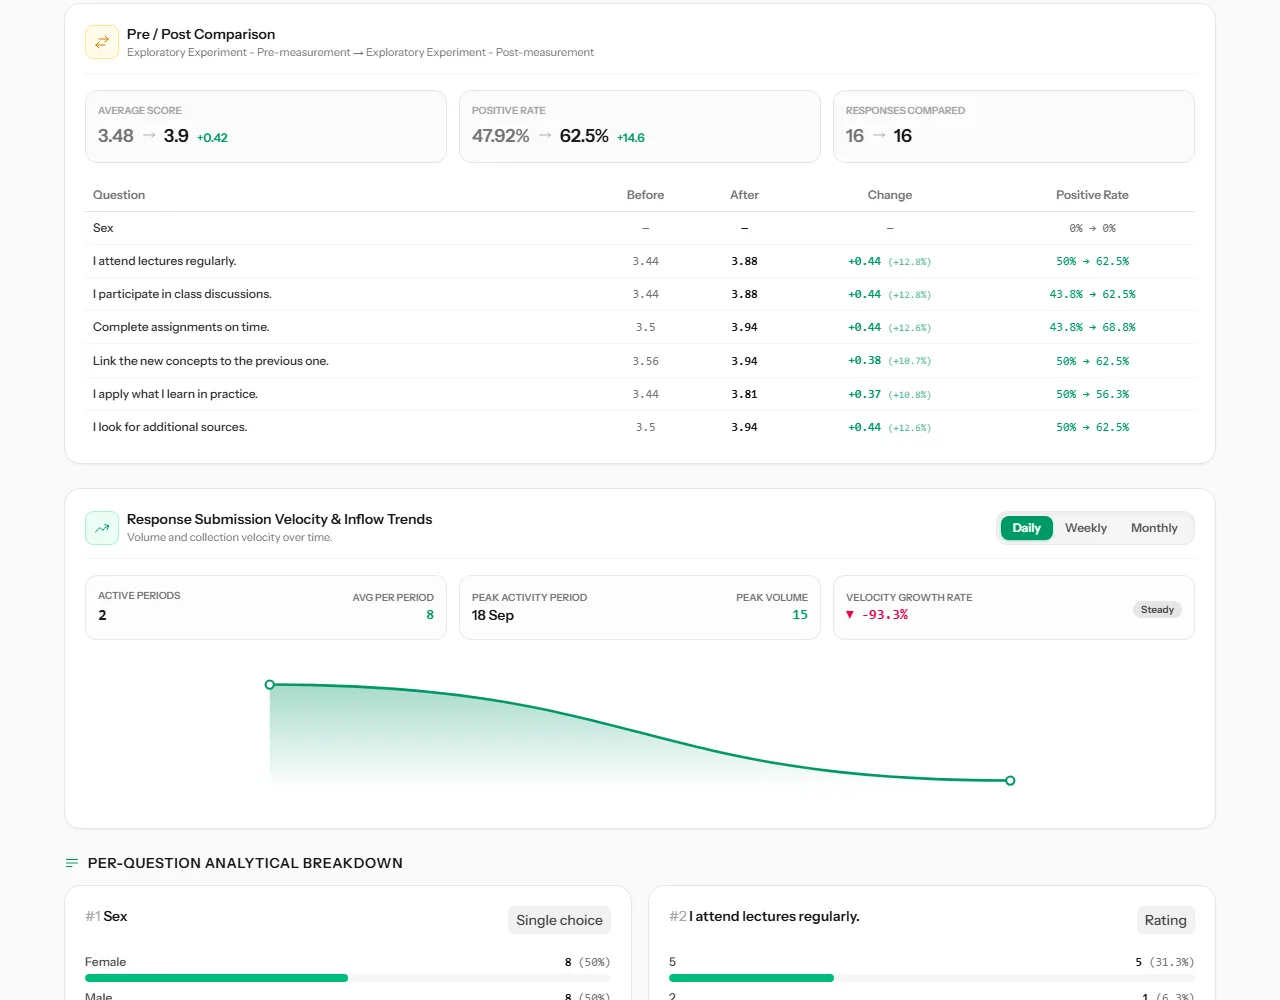Select the 'I apply what I learn in practice.' row
Screen dimensions: 1280x1000
[x=640, y=394]
